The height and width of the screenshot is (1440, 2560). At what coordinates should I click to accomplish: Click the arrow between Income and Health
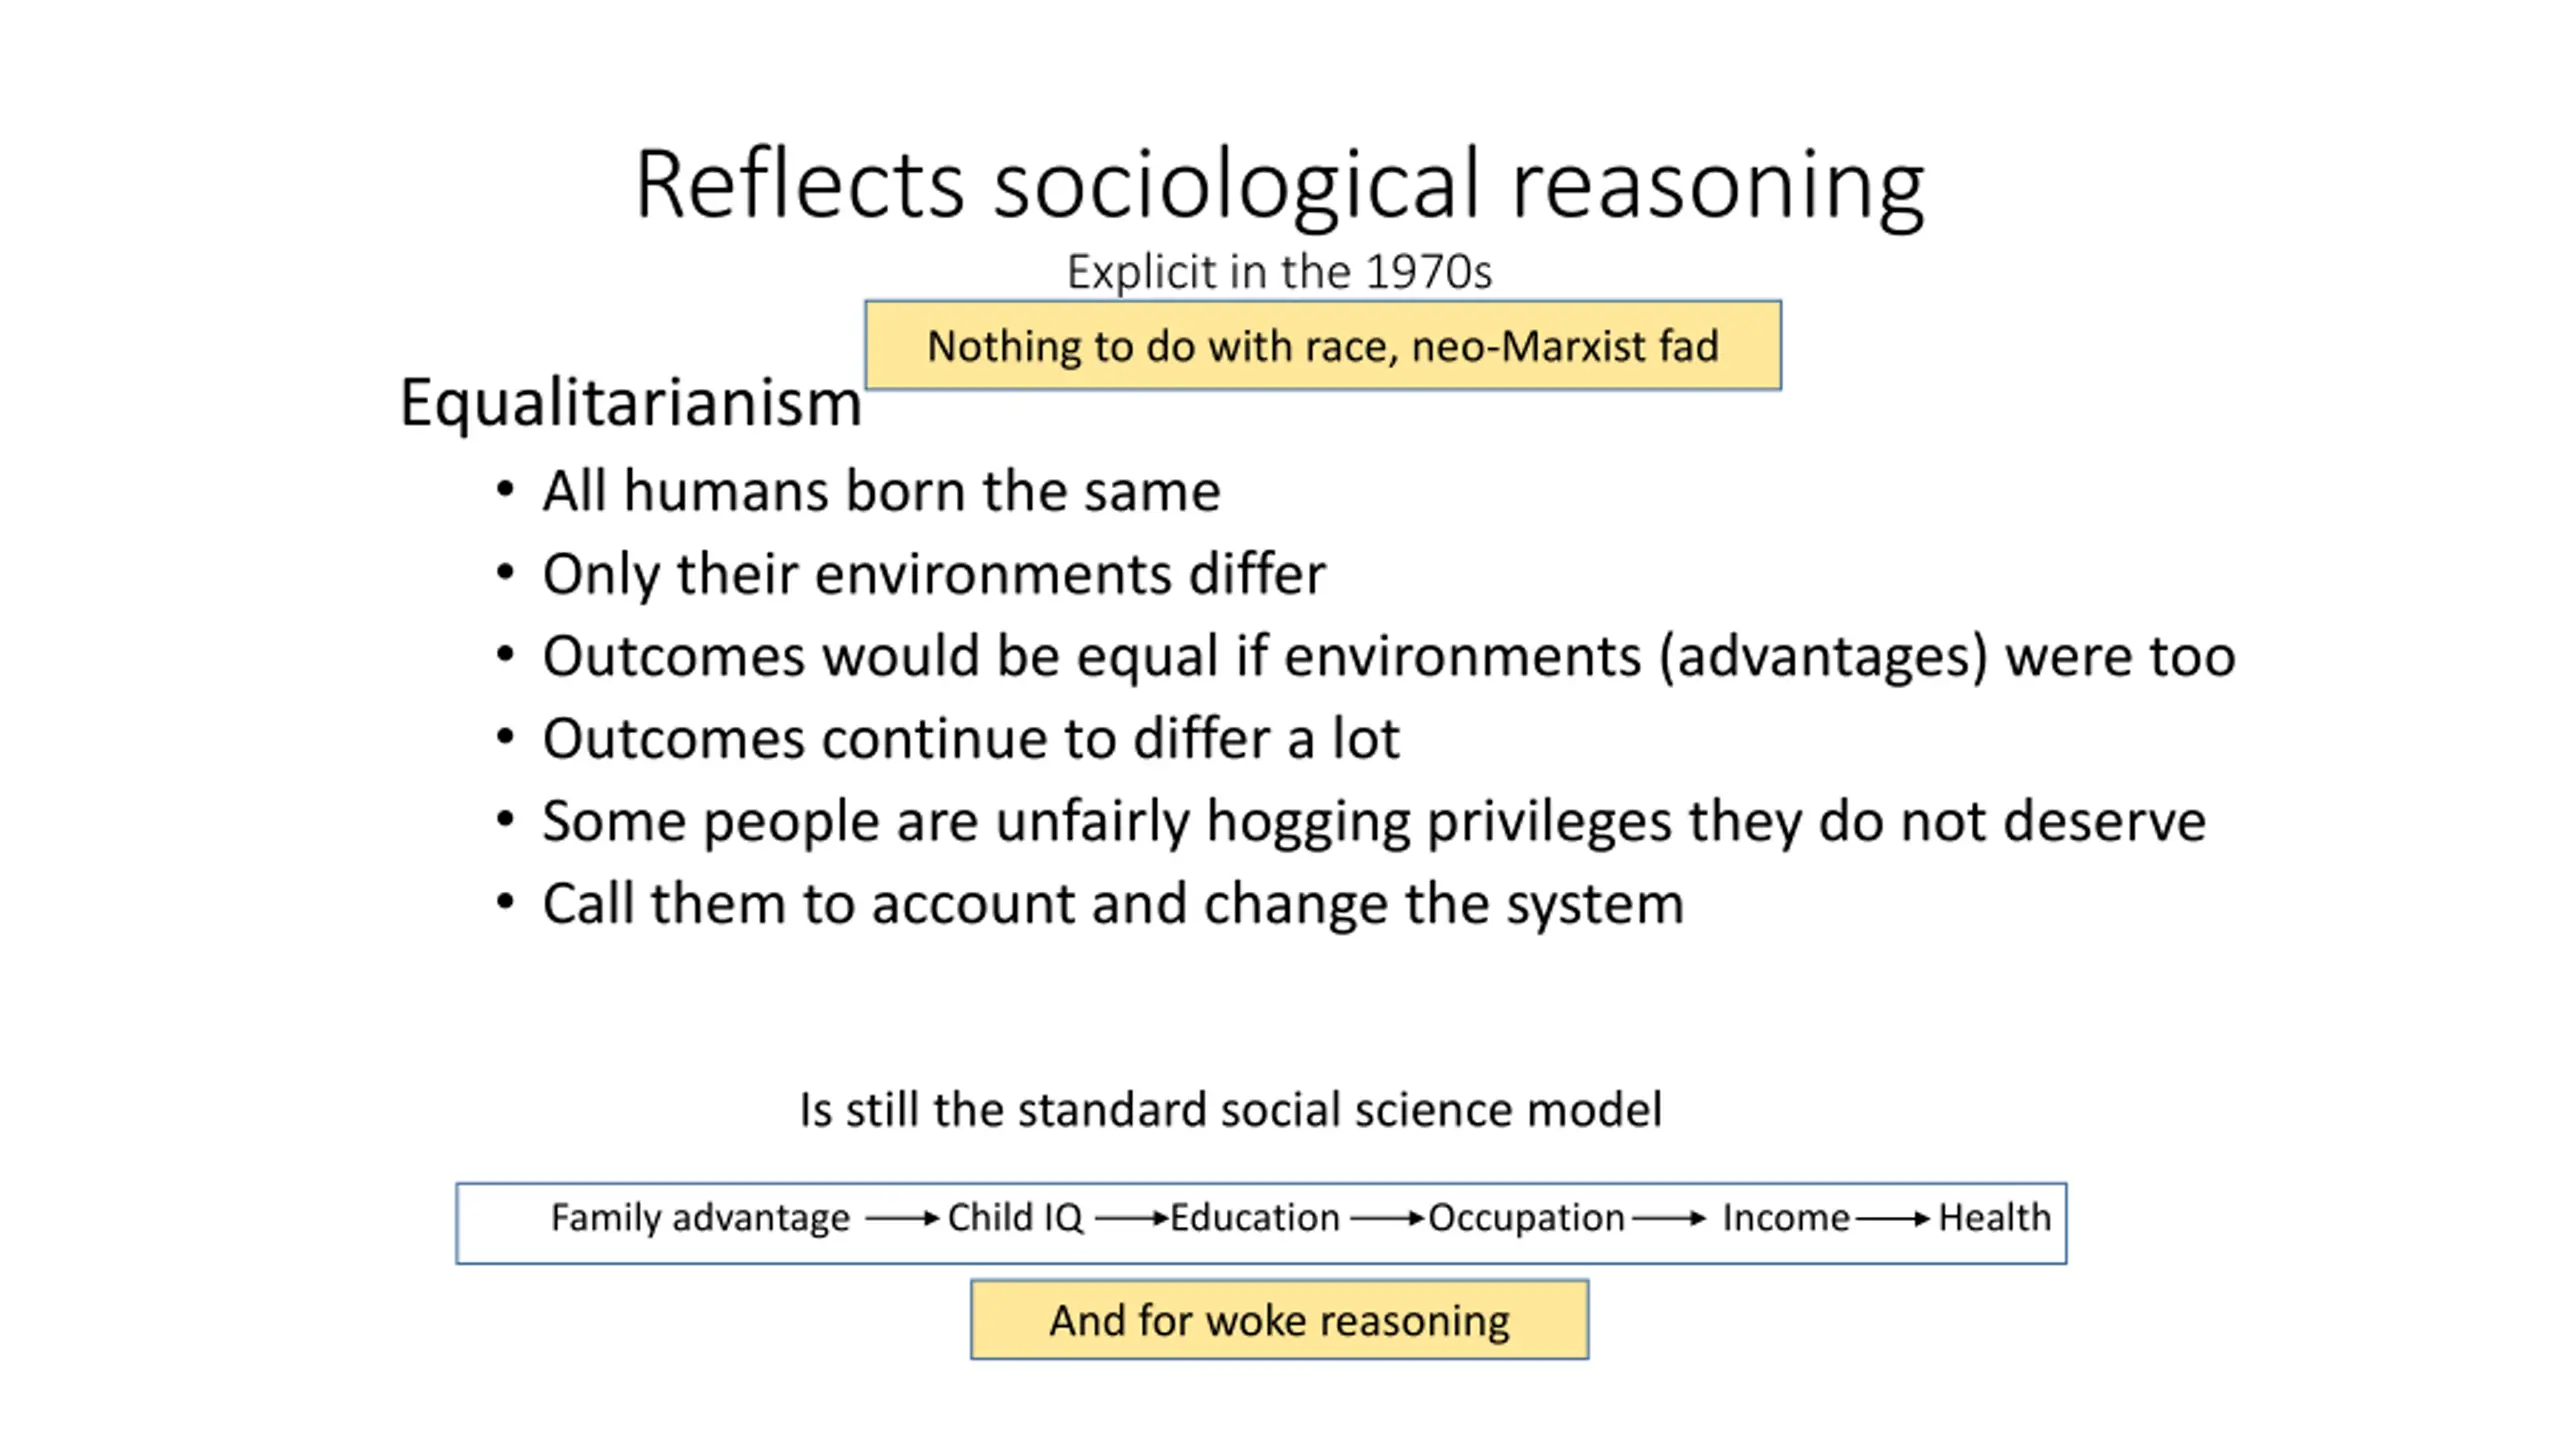[1893, 1218]
